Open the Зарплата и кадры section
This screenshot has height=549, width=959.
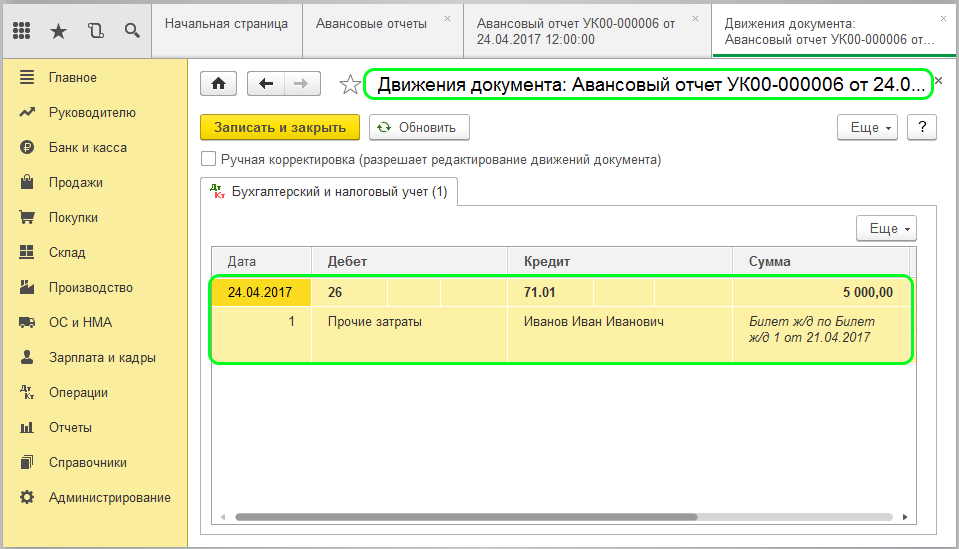pos(101,357)
